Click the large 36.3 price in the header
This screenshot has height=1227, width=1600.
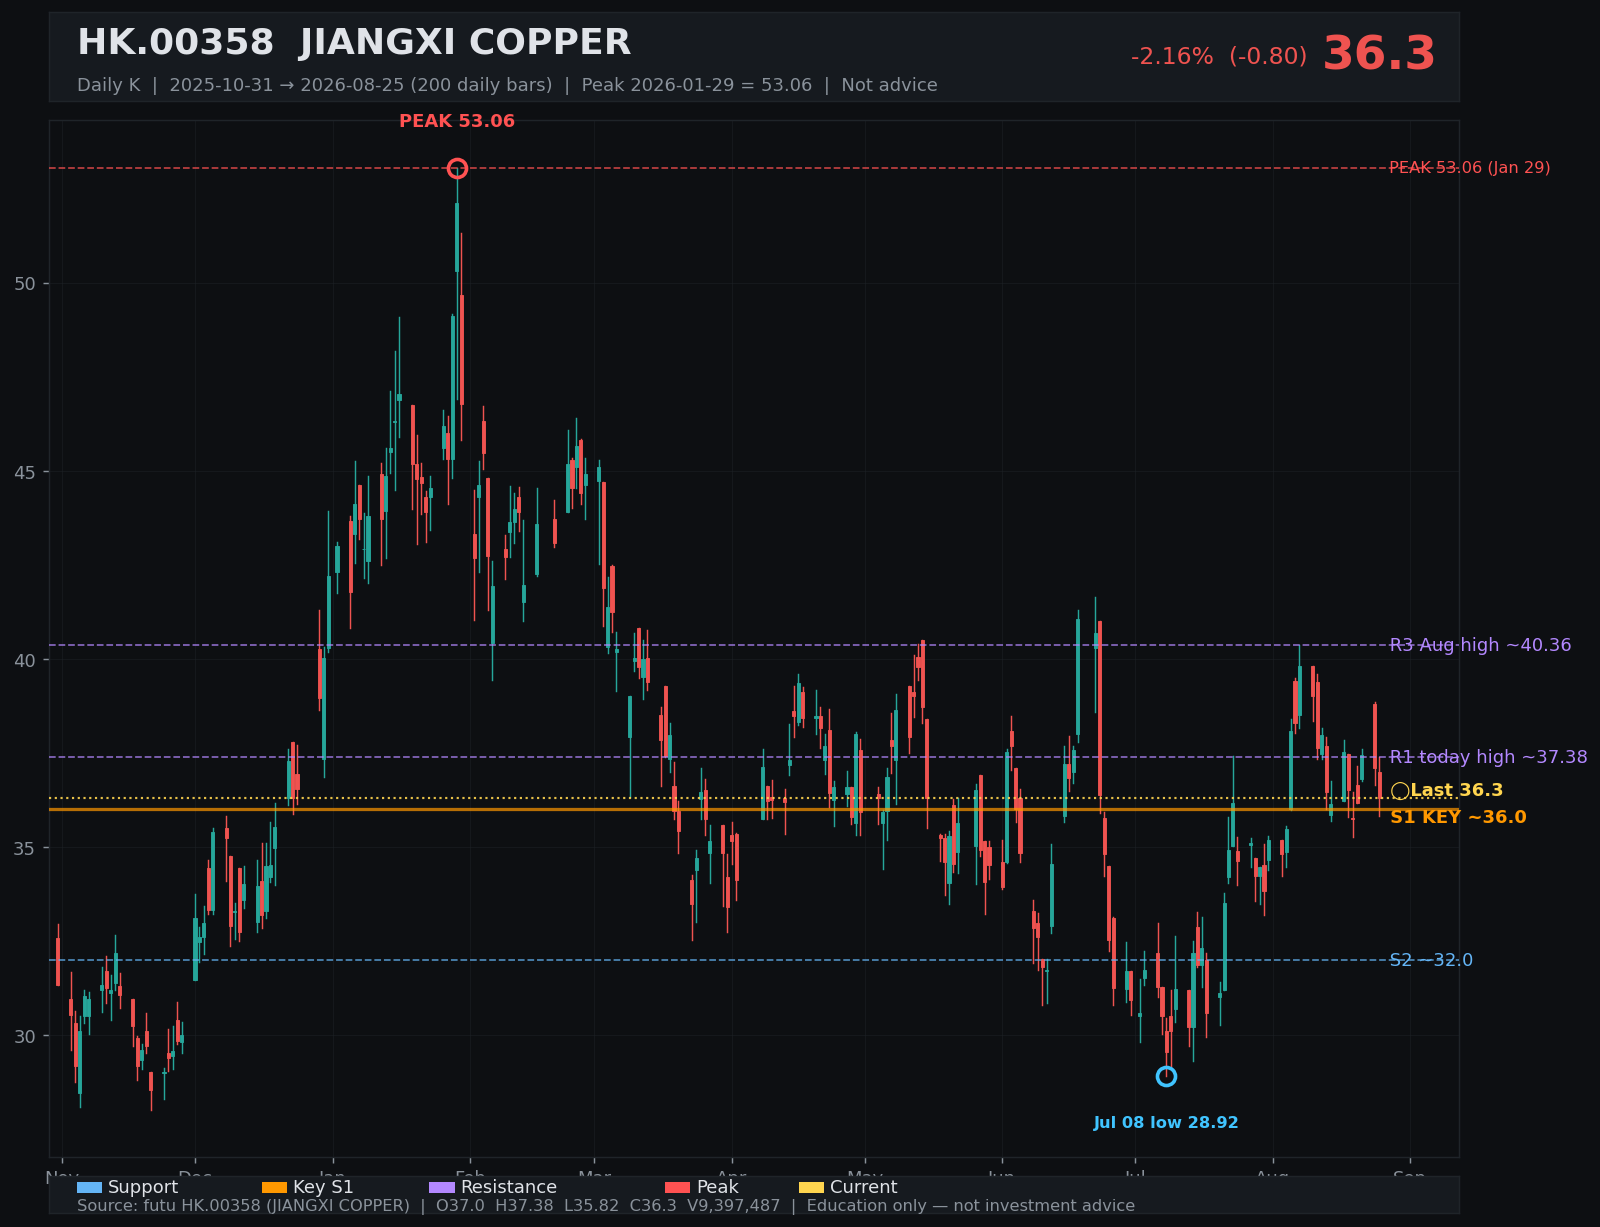(x=1379, y=54)
